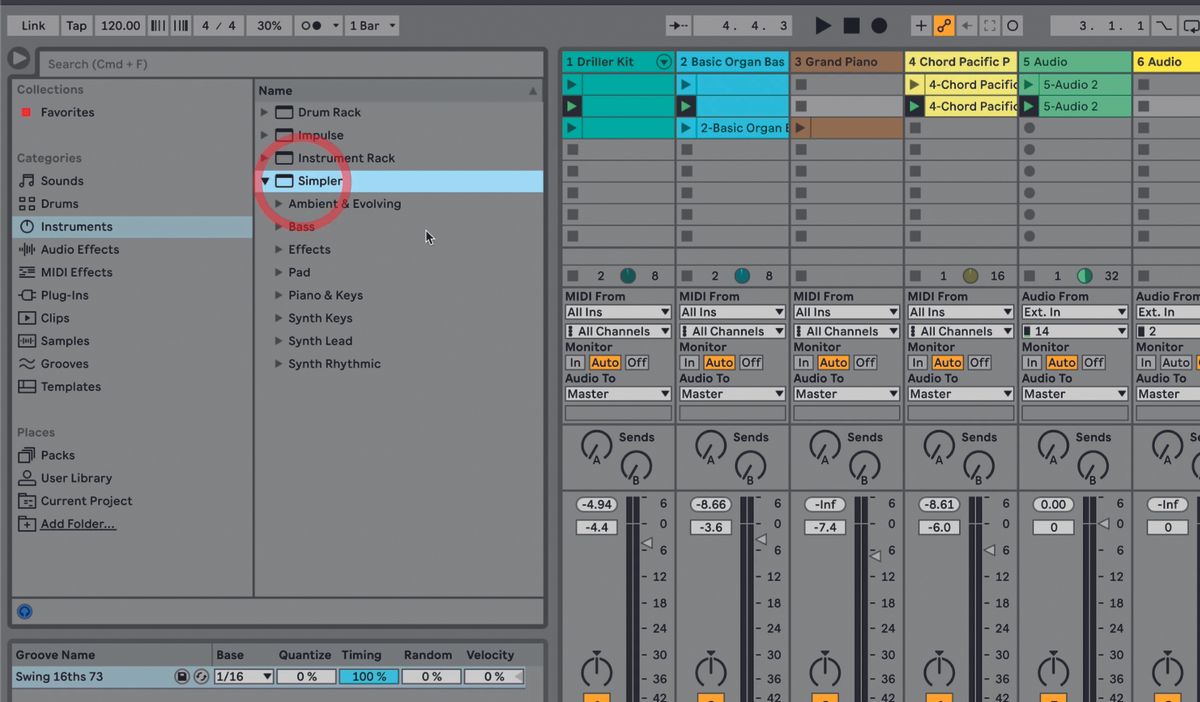
Task: Click the browser Search field
Action: (x=290, y=64)
